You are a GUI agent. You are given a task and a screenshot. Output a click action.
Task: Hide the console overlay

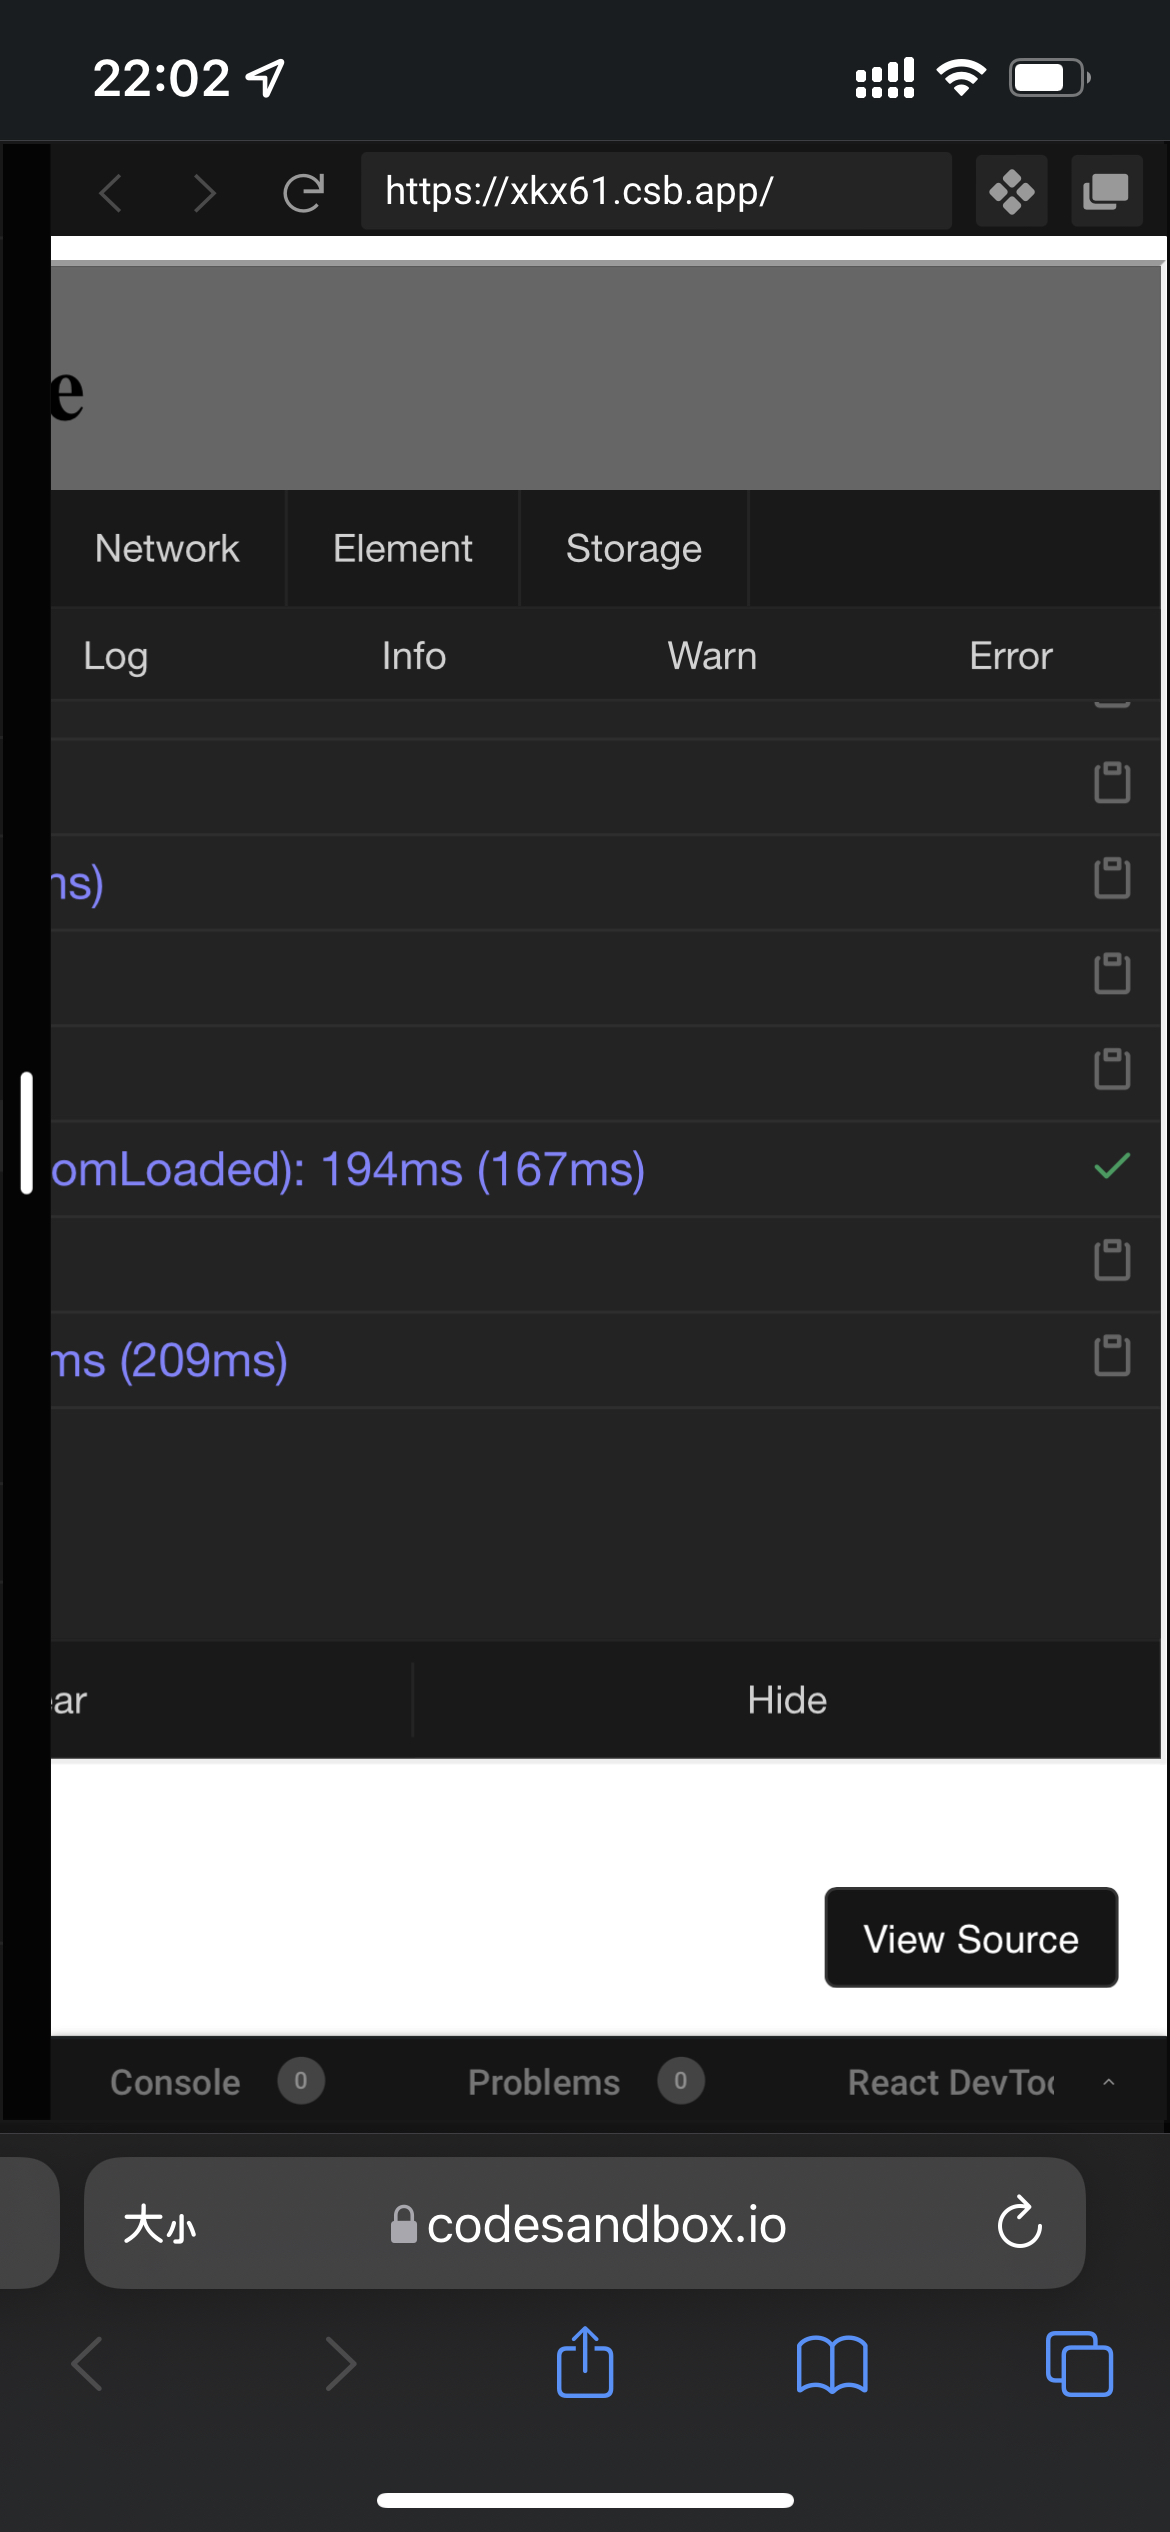[786, 1699]
